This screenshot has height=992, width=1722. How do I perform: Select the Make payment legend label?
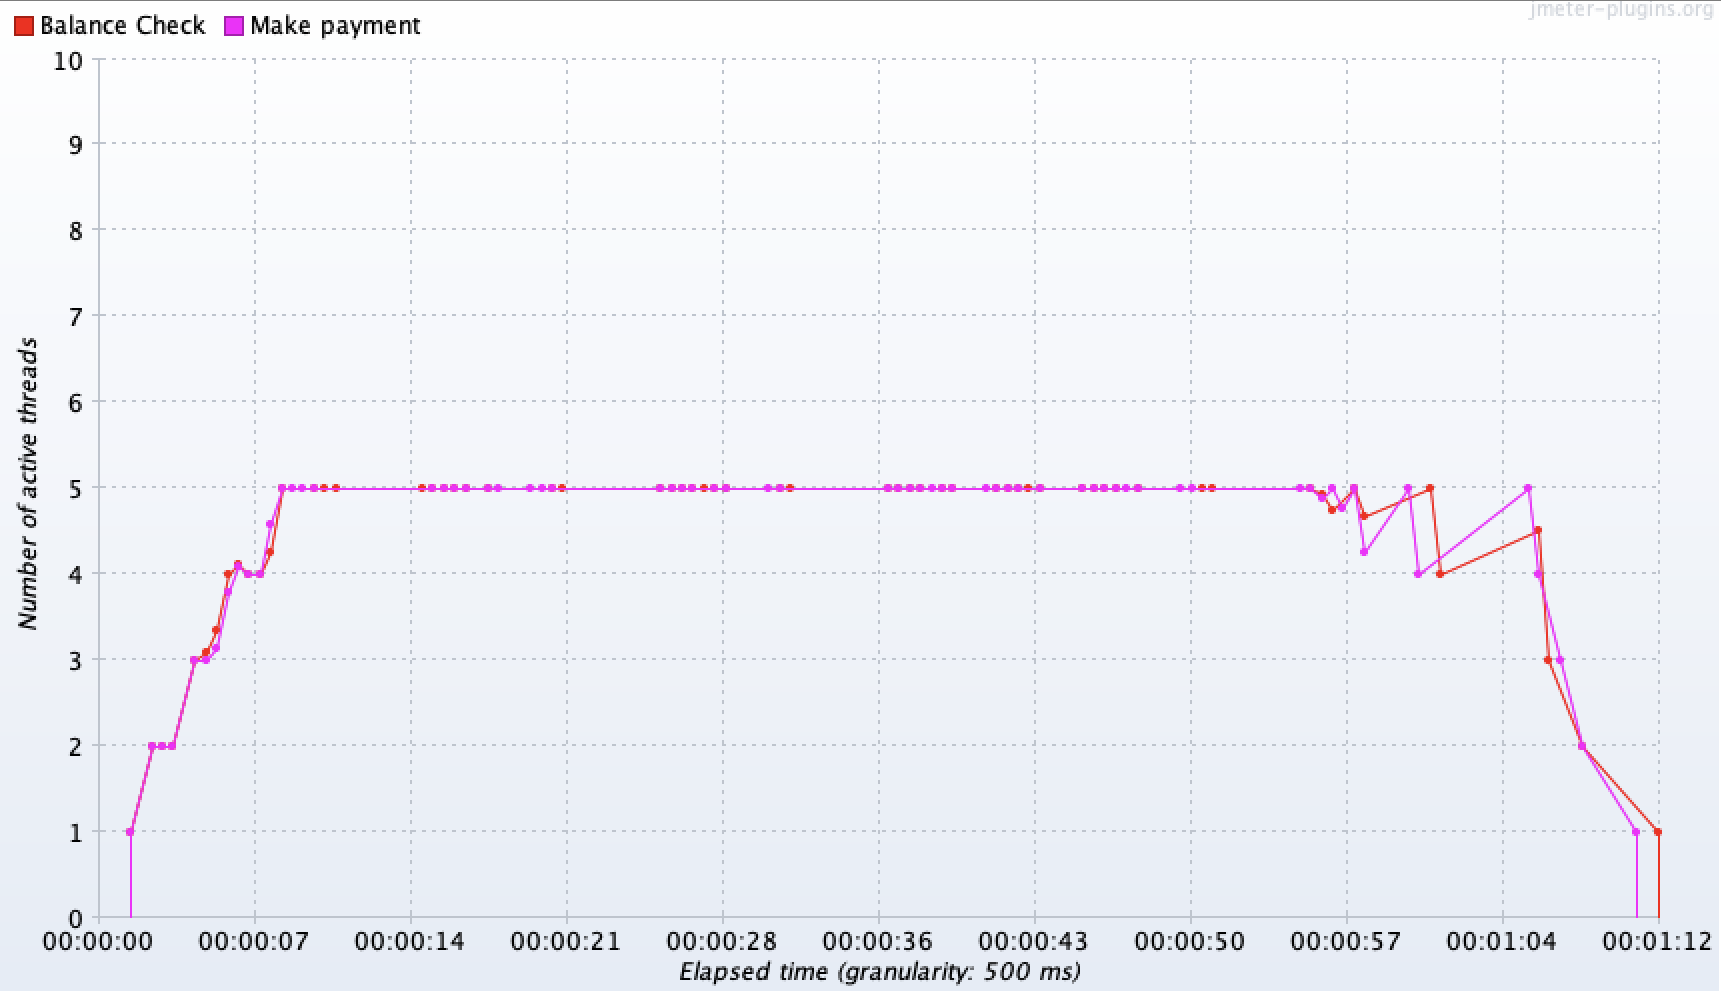point(336,25)
